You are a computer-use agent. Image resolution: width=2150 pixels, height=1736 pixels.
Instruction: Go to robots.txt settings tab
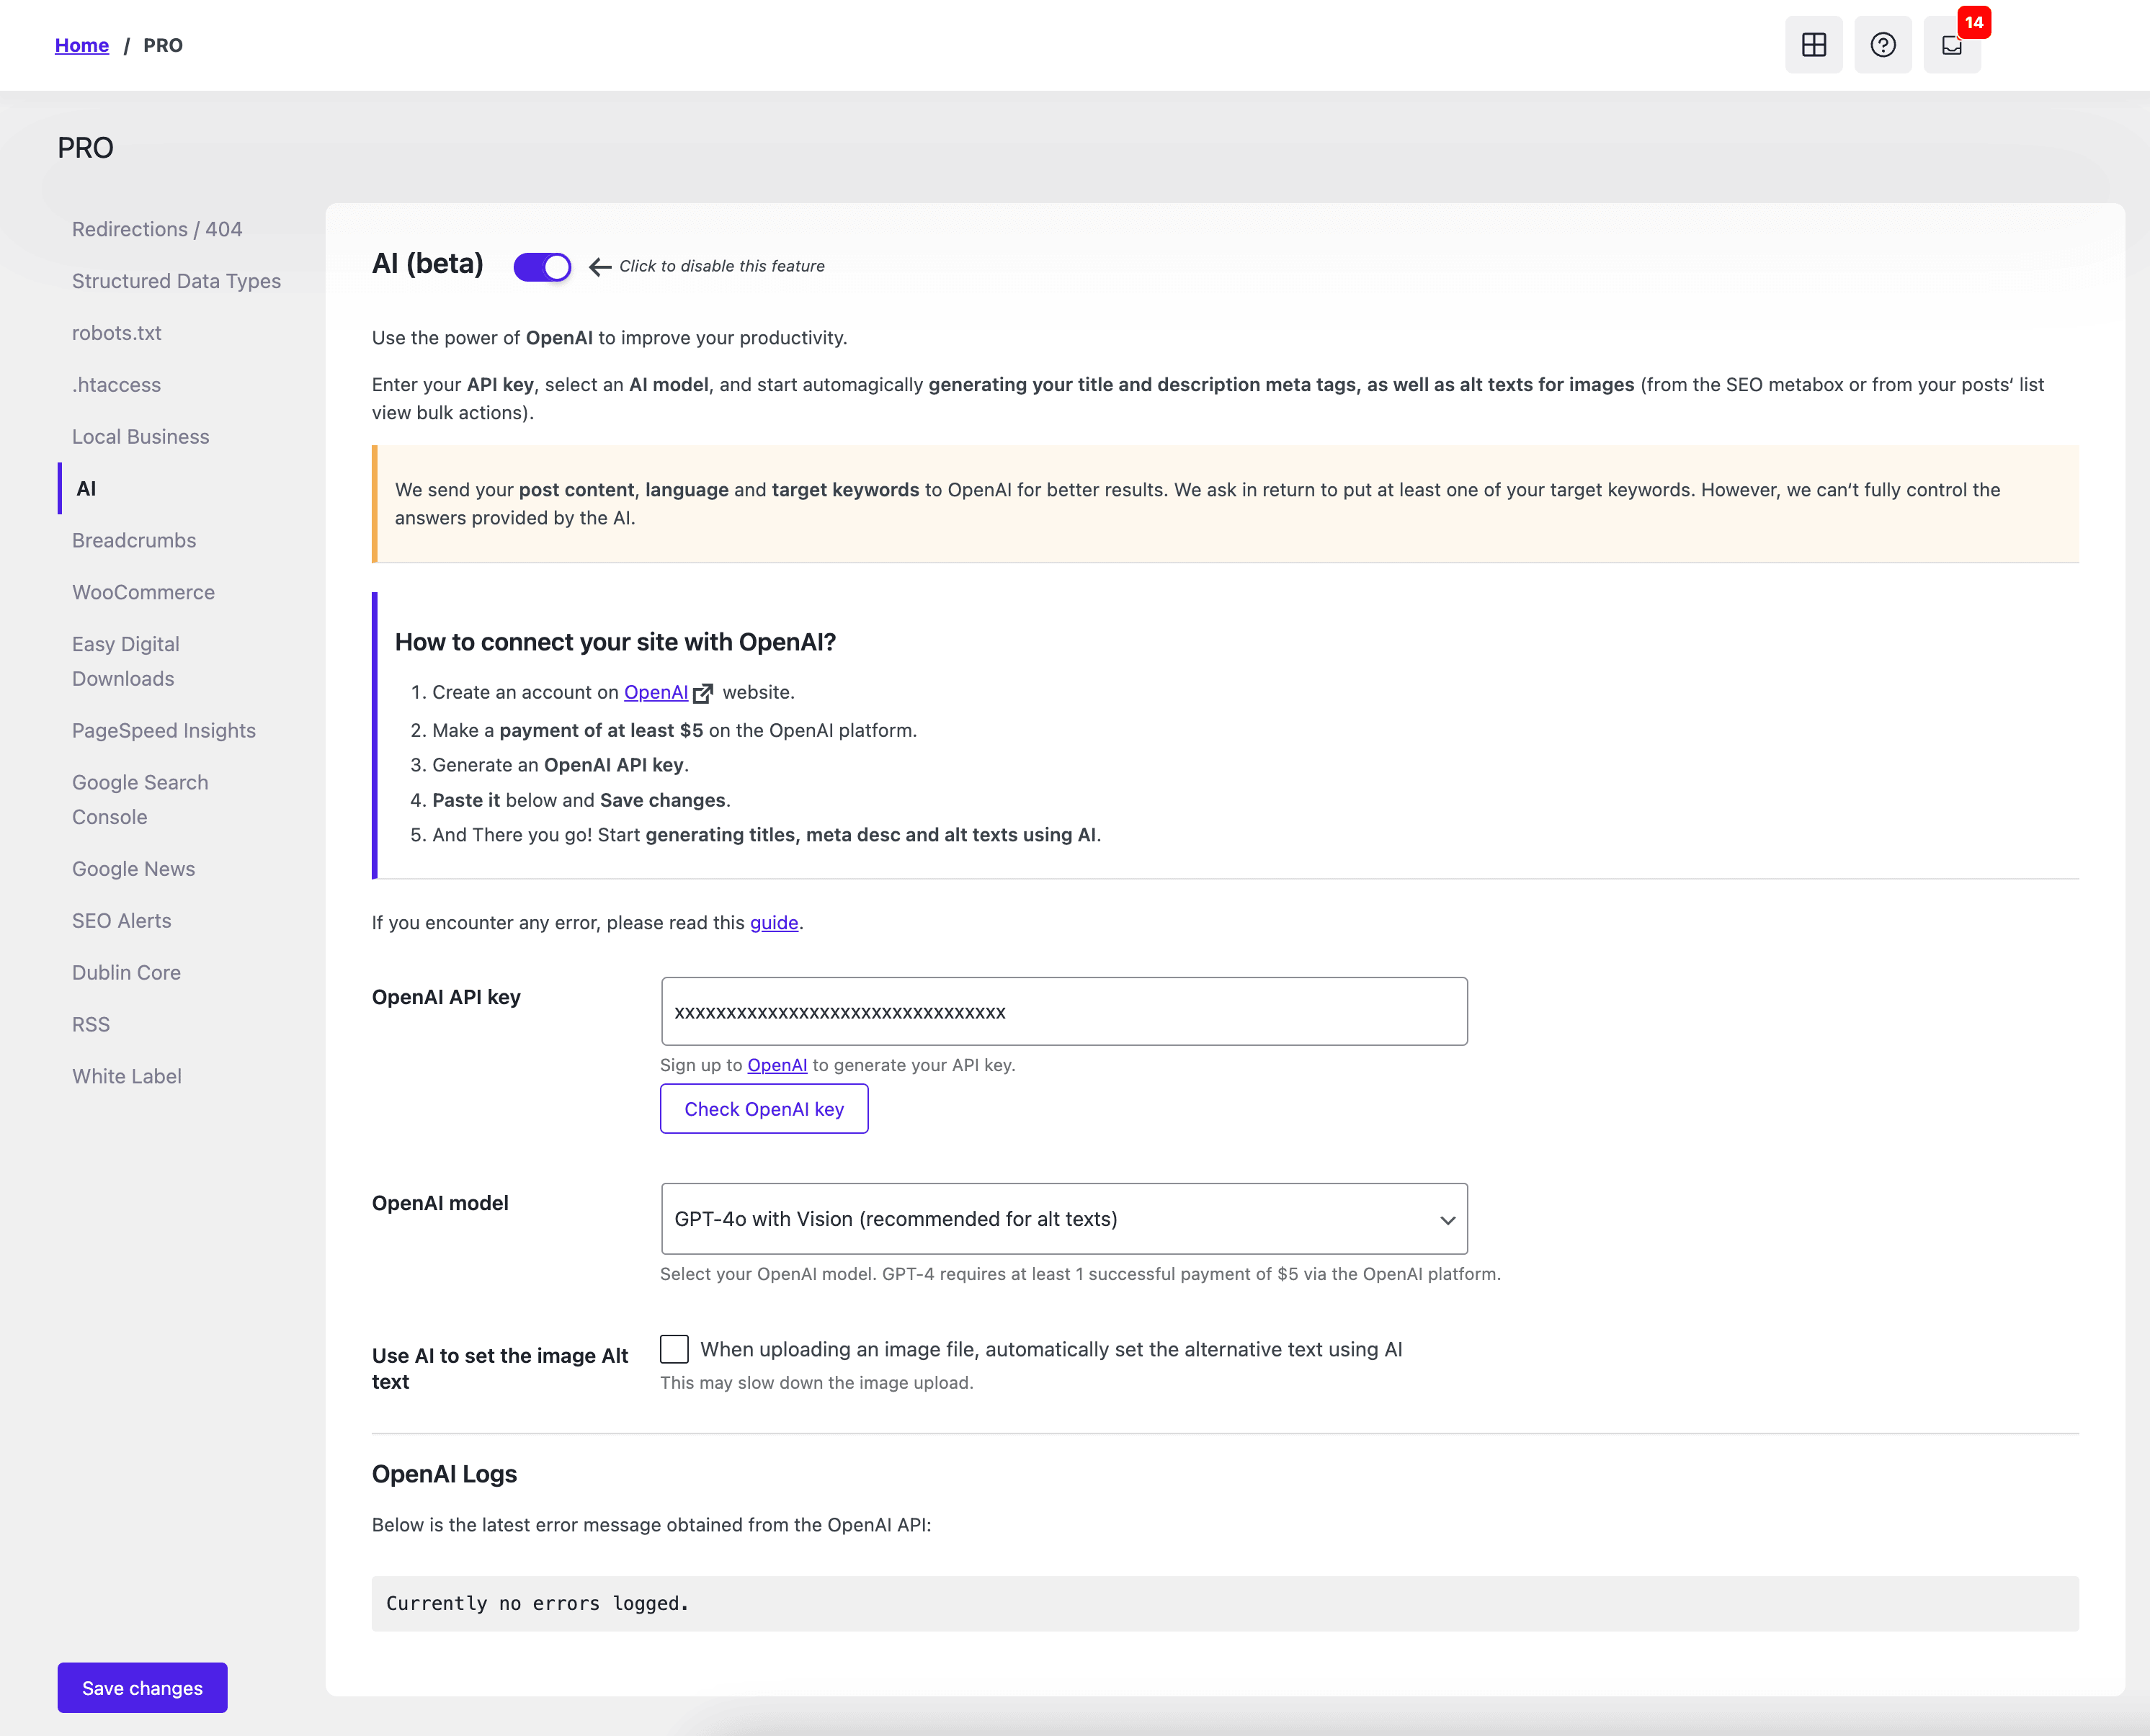tap(116, 333)
